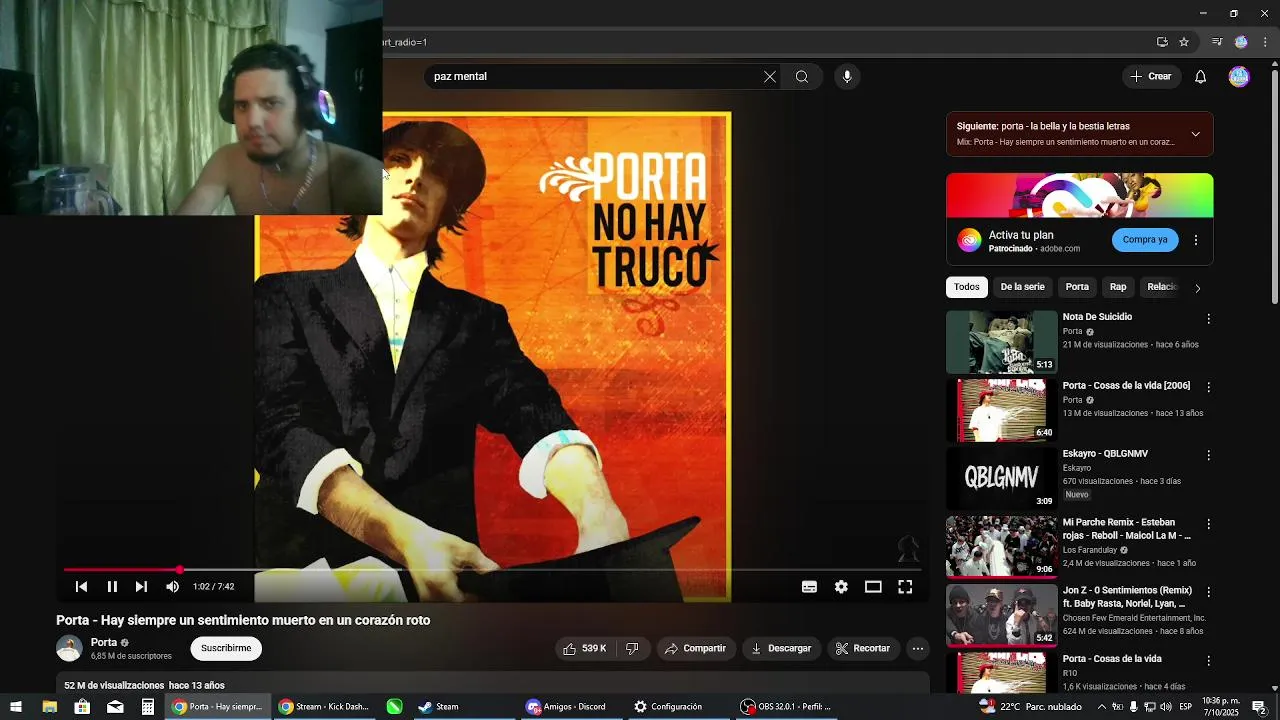
Task: Switch to OBS 32.0.1 taskbar window
Action: (x=786, y=706)
